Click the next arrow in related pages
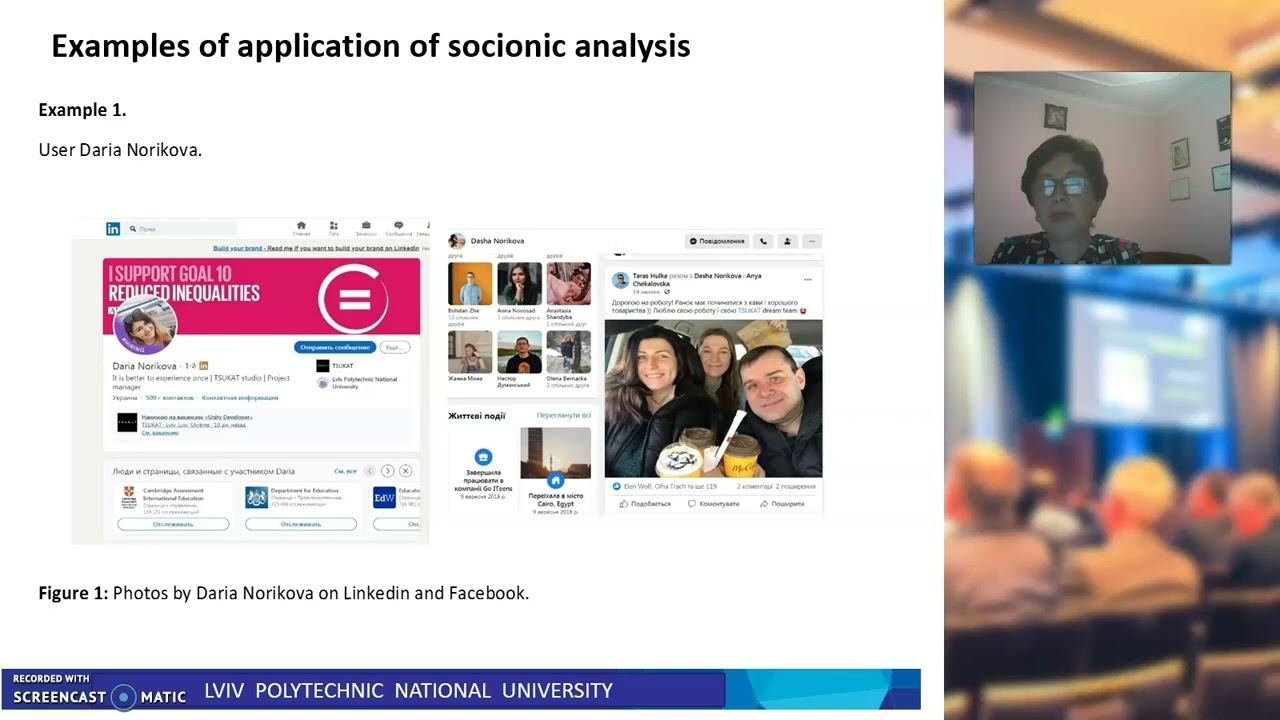Screen dimensions: 1280x720 387,471
